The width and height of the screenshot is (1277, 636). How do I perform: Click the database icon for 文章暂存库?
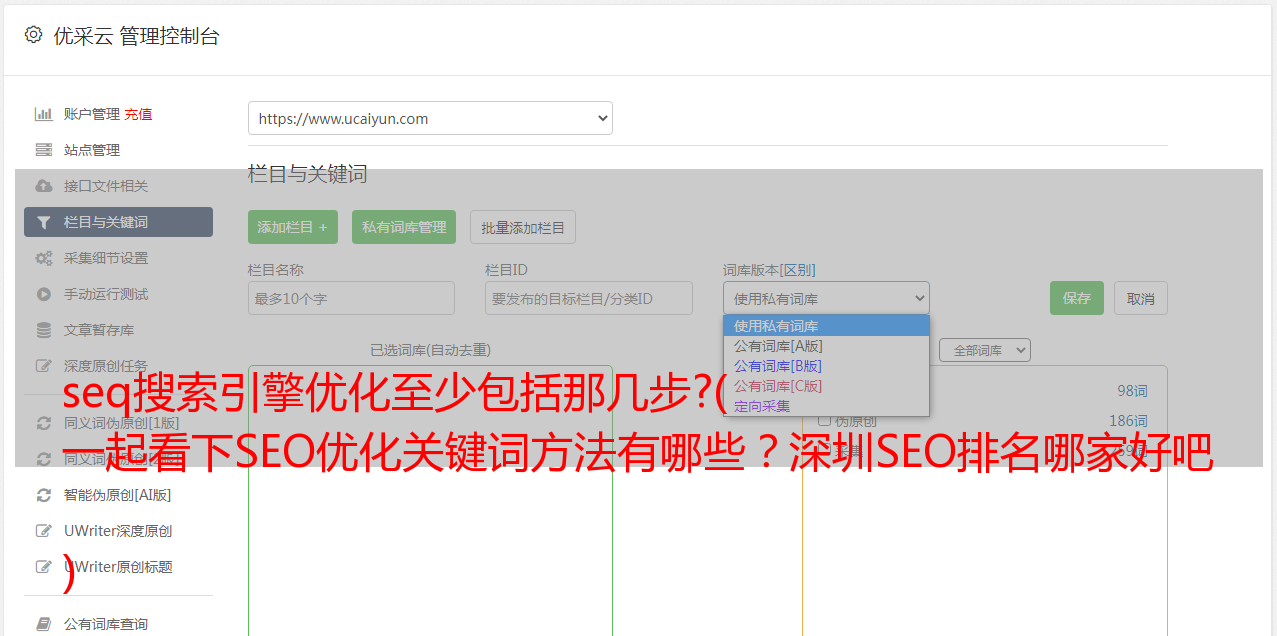(x=43, y=330)
